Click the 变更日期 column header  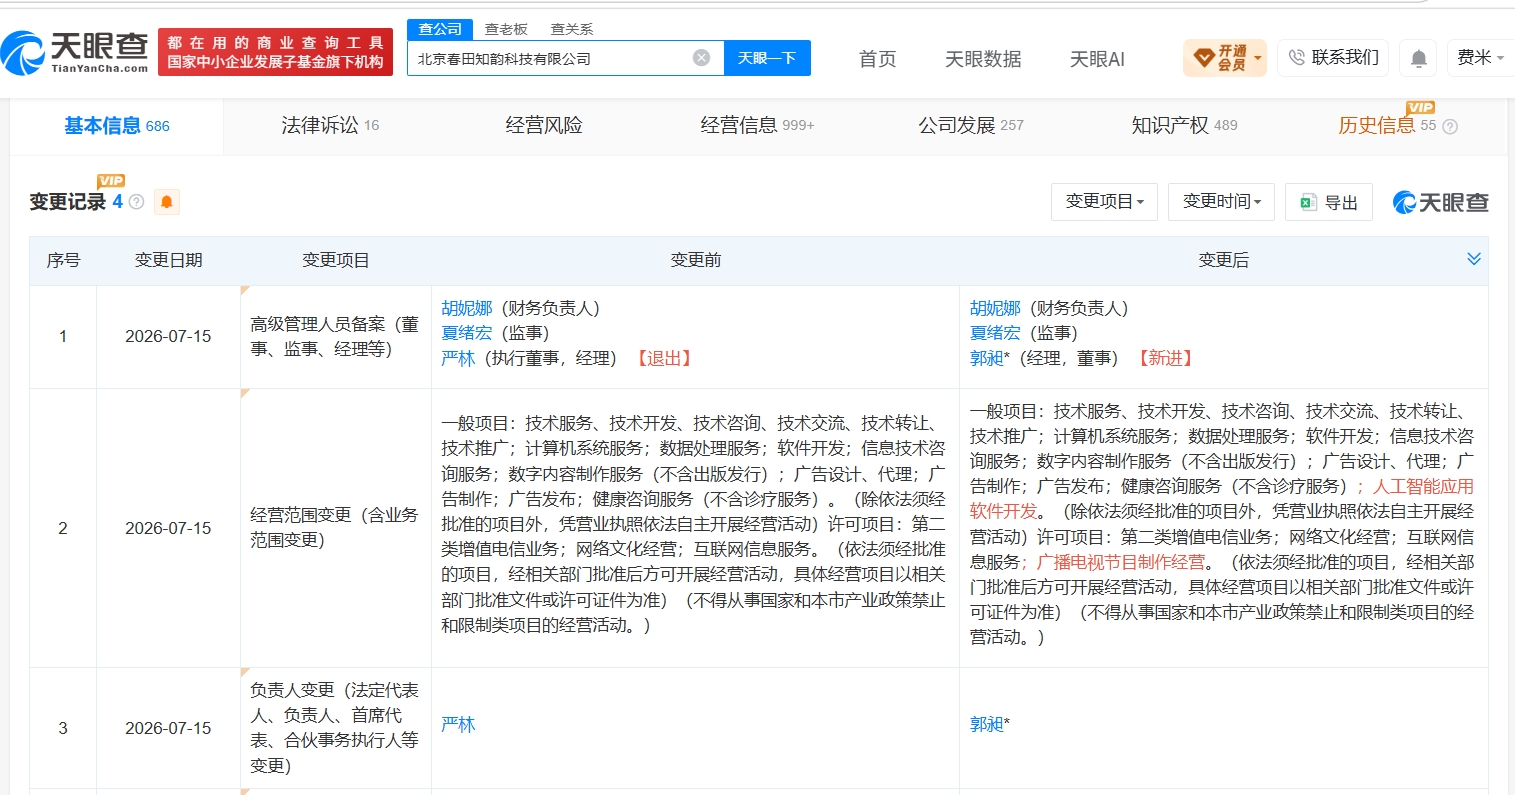169,260
